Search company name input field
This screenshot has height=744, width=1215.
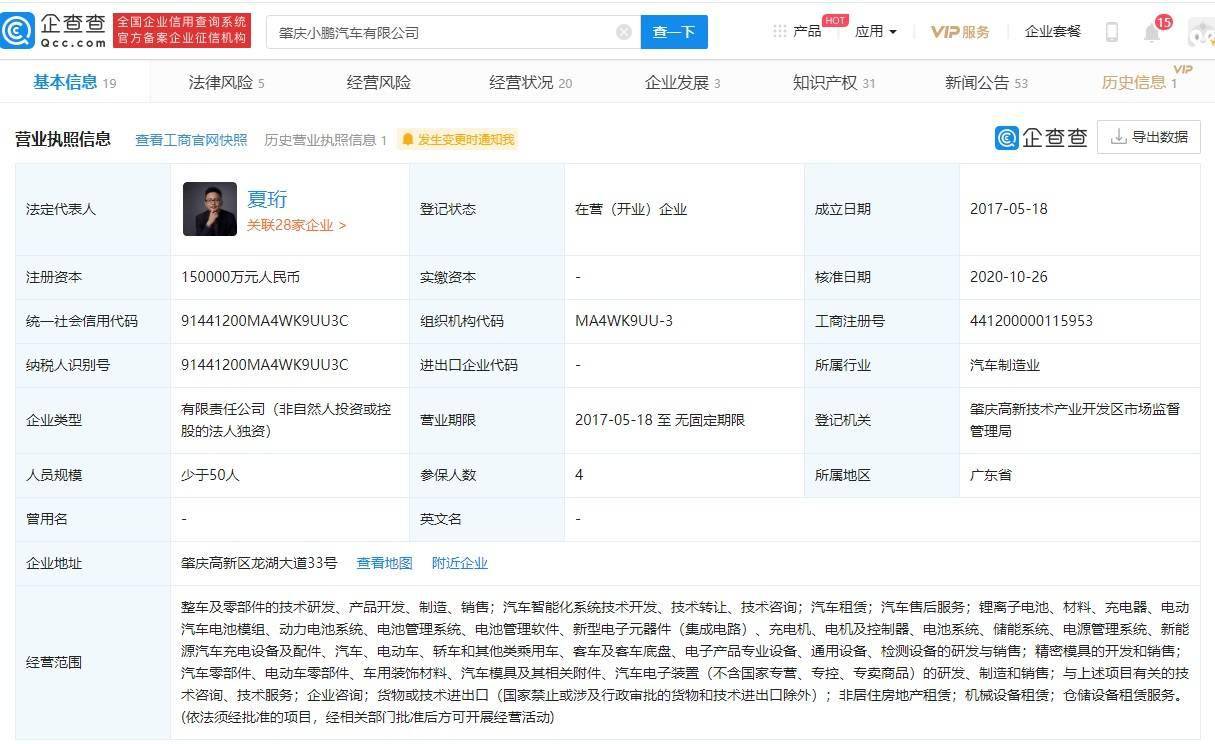455,32
